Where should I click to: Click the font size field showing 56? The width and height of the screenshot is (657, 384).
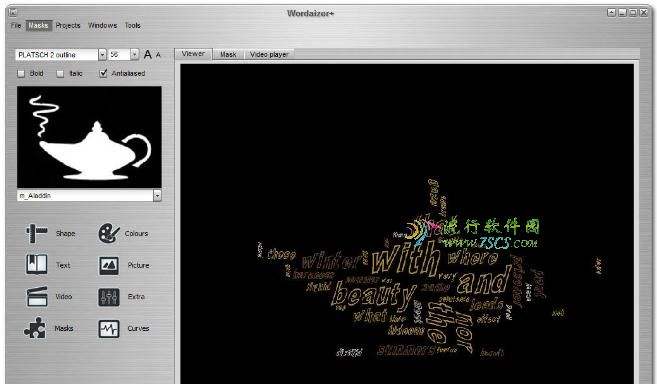(119, 54)
